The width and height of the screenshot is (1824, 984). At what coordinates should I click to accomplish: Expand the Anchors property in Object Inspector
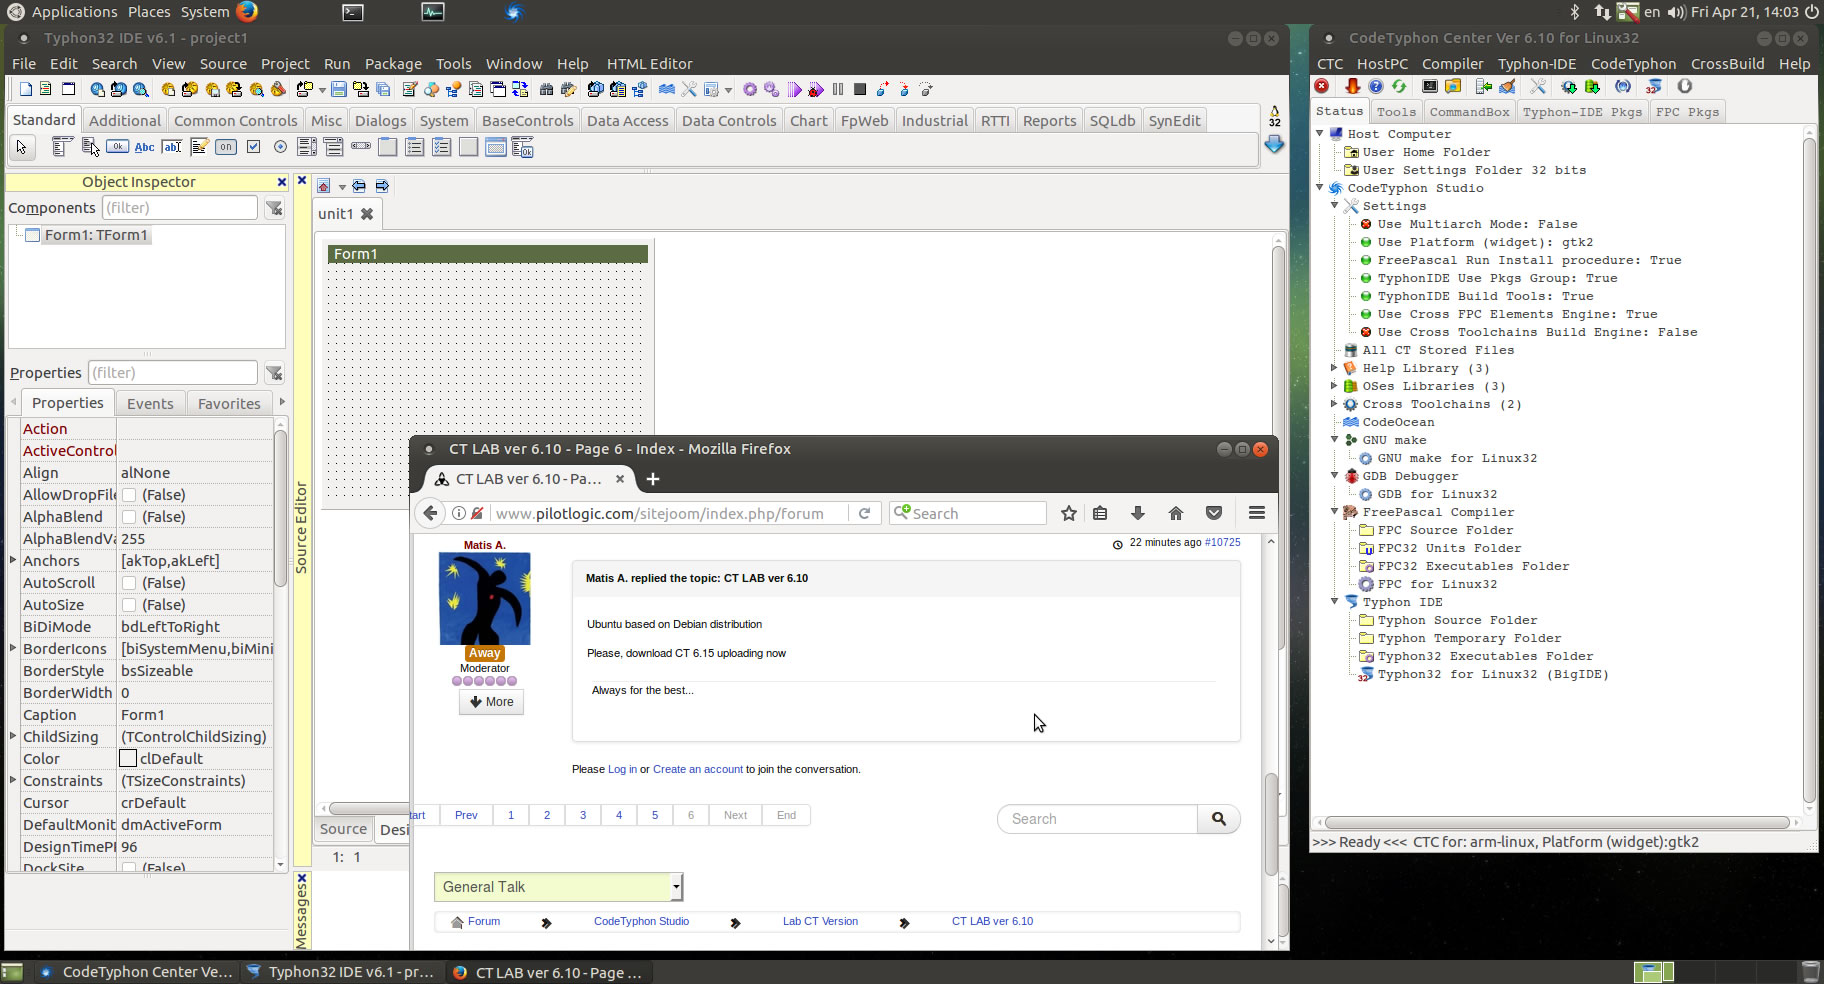coord(13,560)
